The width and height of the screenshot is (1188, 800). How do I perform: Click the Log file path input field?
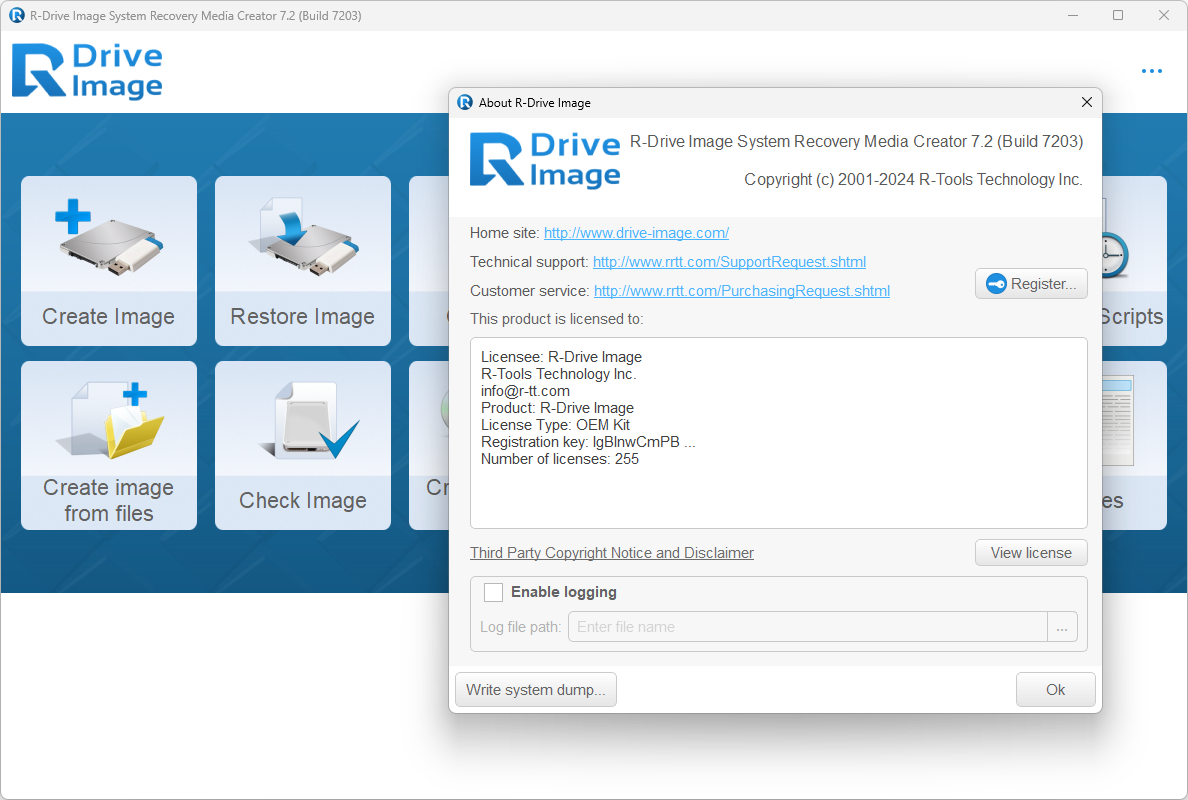808,627
